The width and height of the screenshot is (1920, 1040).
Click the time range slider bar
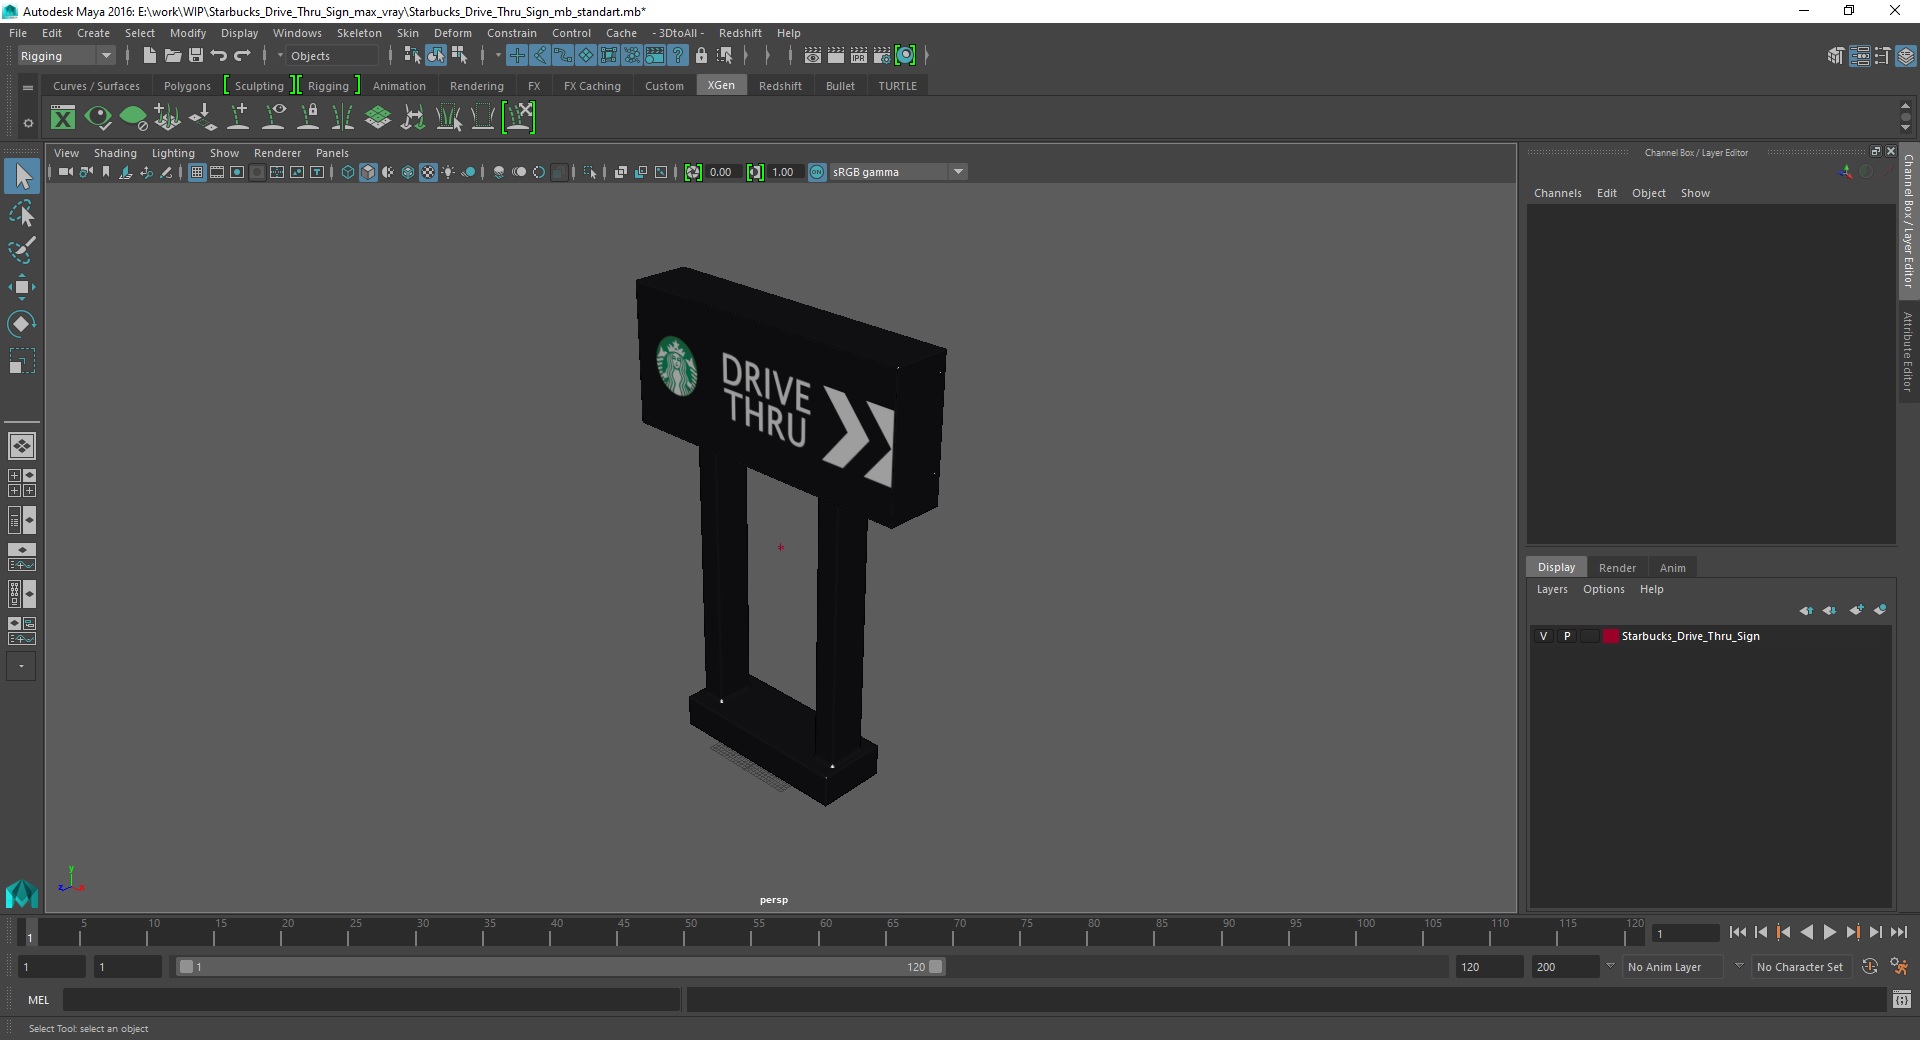[x=560, y=967]
